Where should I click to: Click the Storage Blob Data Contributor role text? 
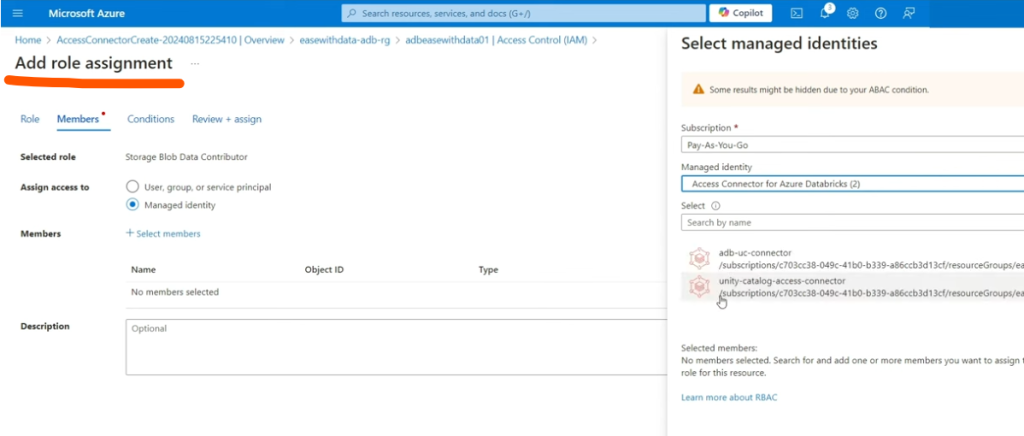pos(186,157)
